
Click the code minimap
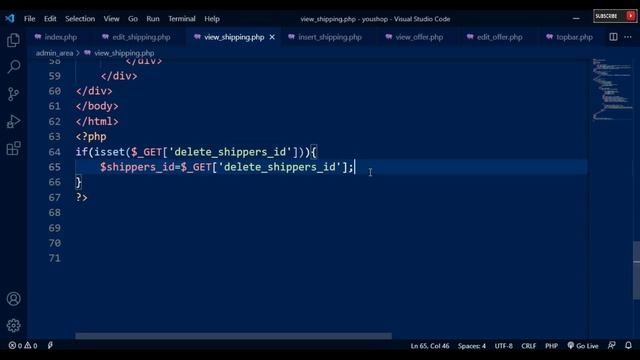click(x=611, y=89)
